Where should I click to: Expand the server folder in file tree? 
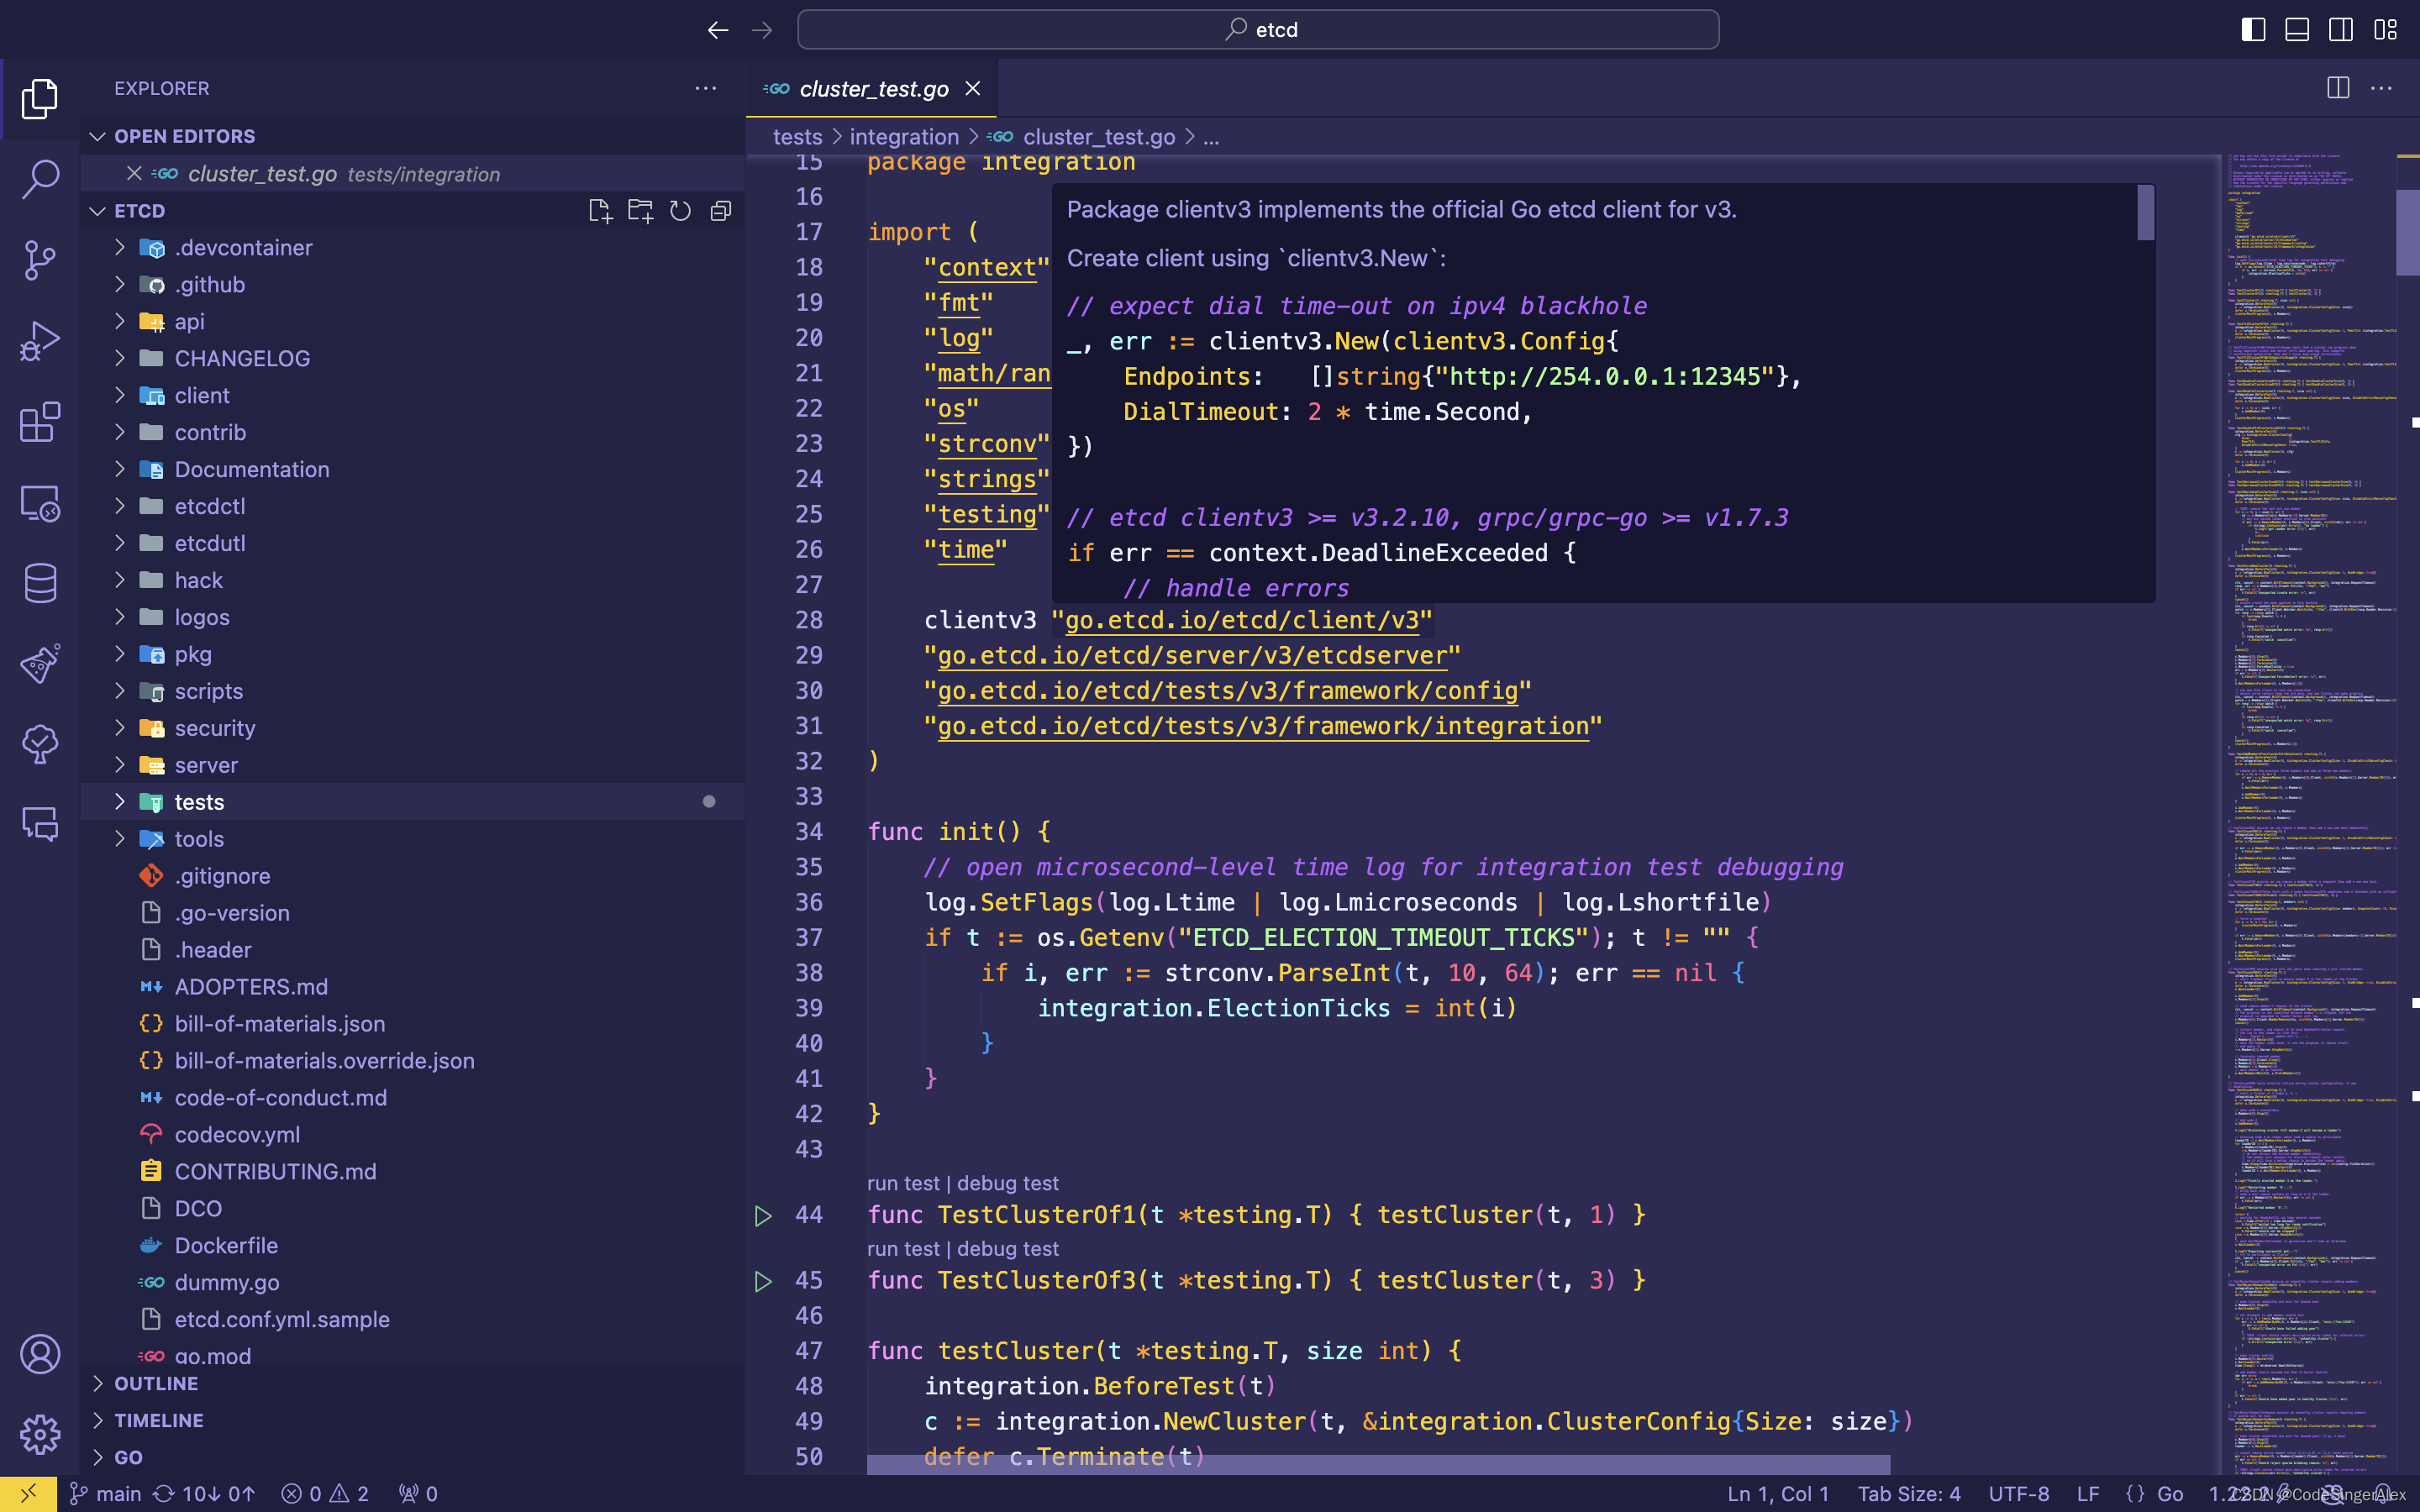(115, 763)
